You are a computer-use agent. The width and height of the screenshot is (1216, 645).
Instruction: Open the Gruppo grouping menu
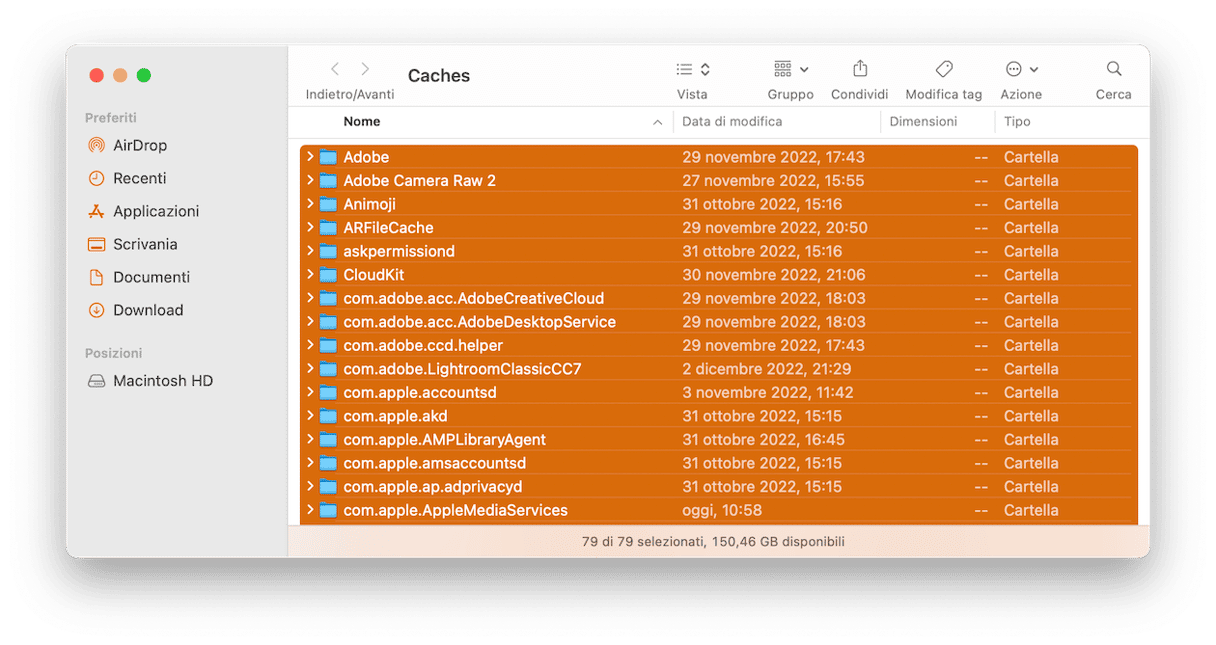coord(790,69)
